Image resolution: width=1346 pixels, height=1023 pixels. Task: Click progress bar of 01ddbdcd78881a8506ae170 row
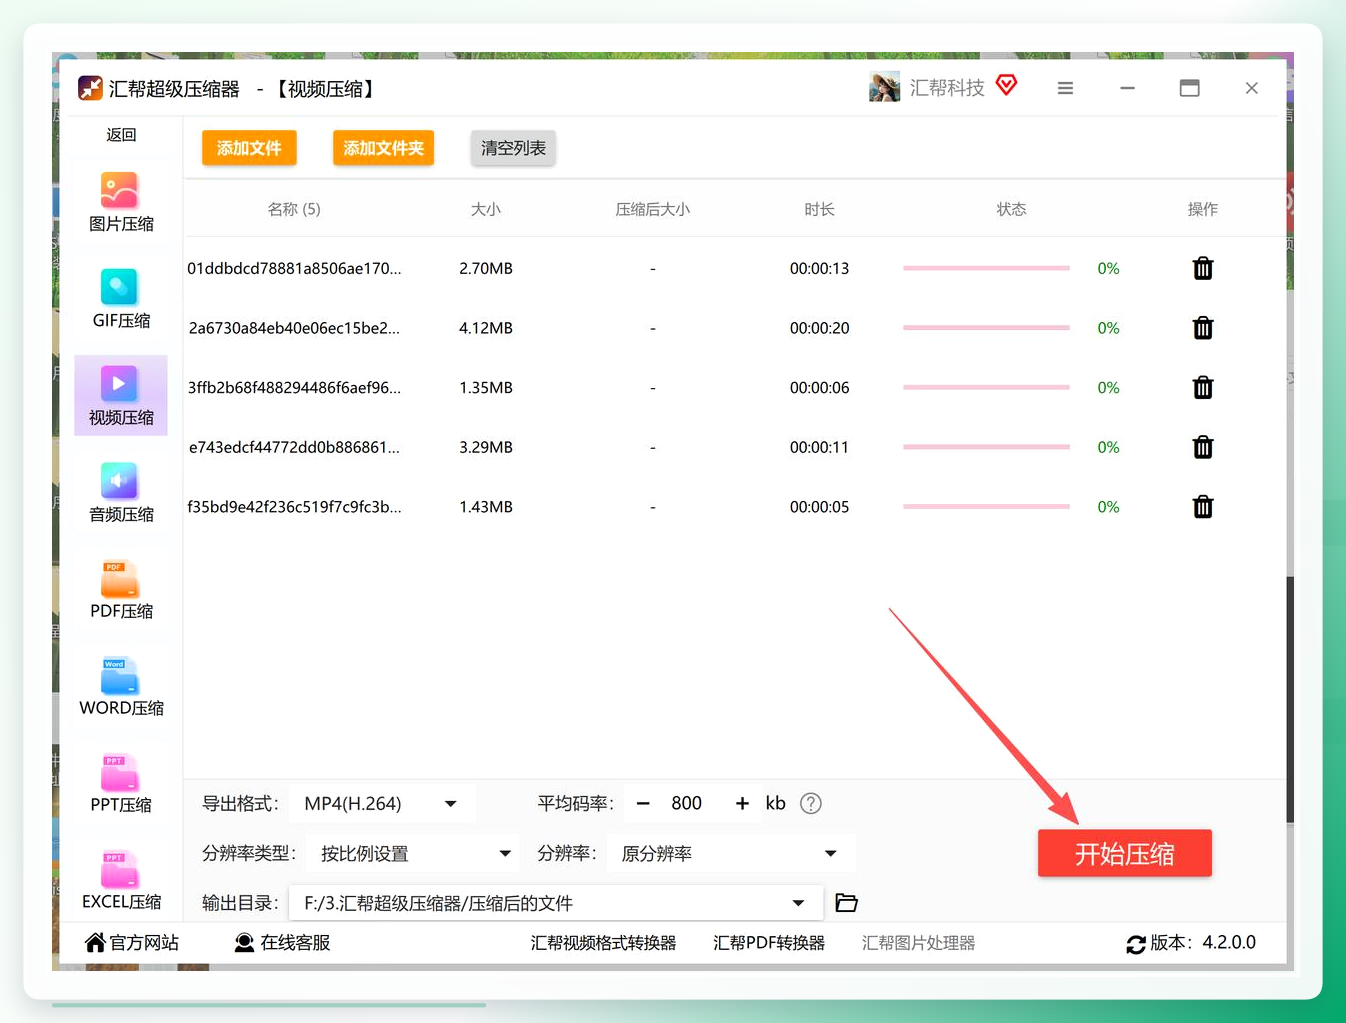click(986, 268)
